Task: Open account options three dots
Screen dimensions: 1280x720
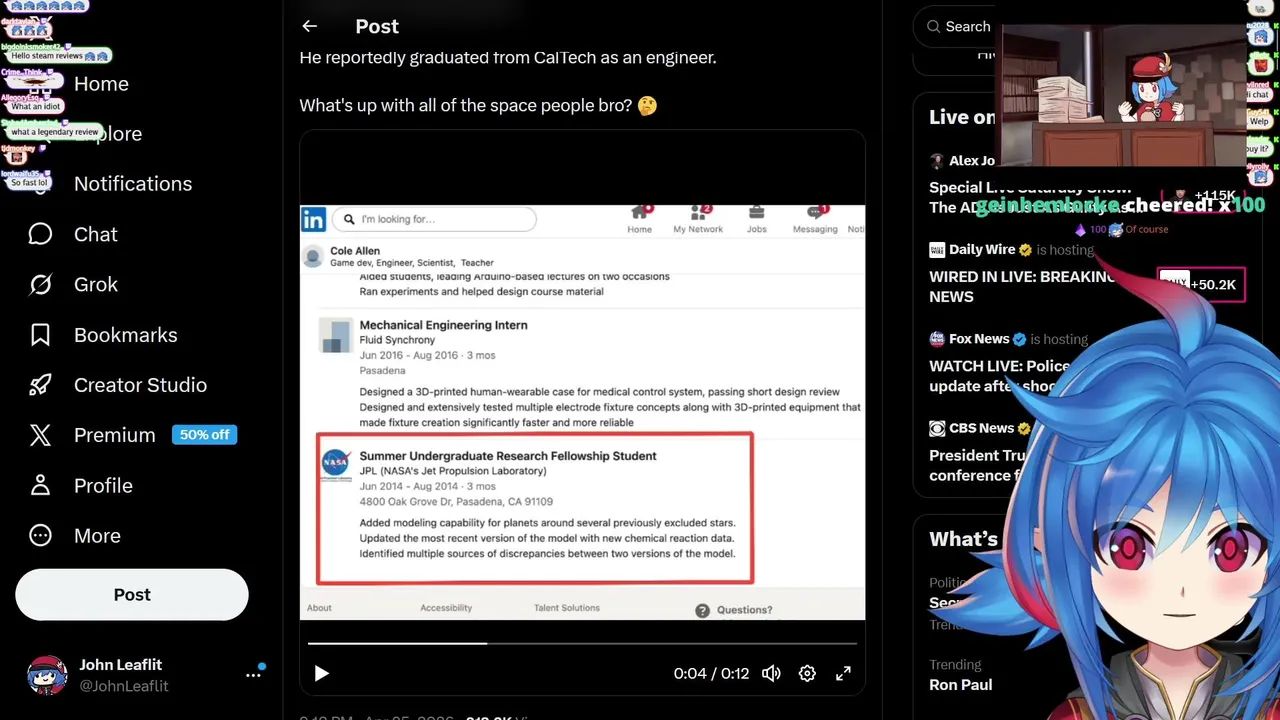Action: coord(253,675)
